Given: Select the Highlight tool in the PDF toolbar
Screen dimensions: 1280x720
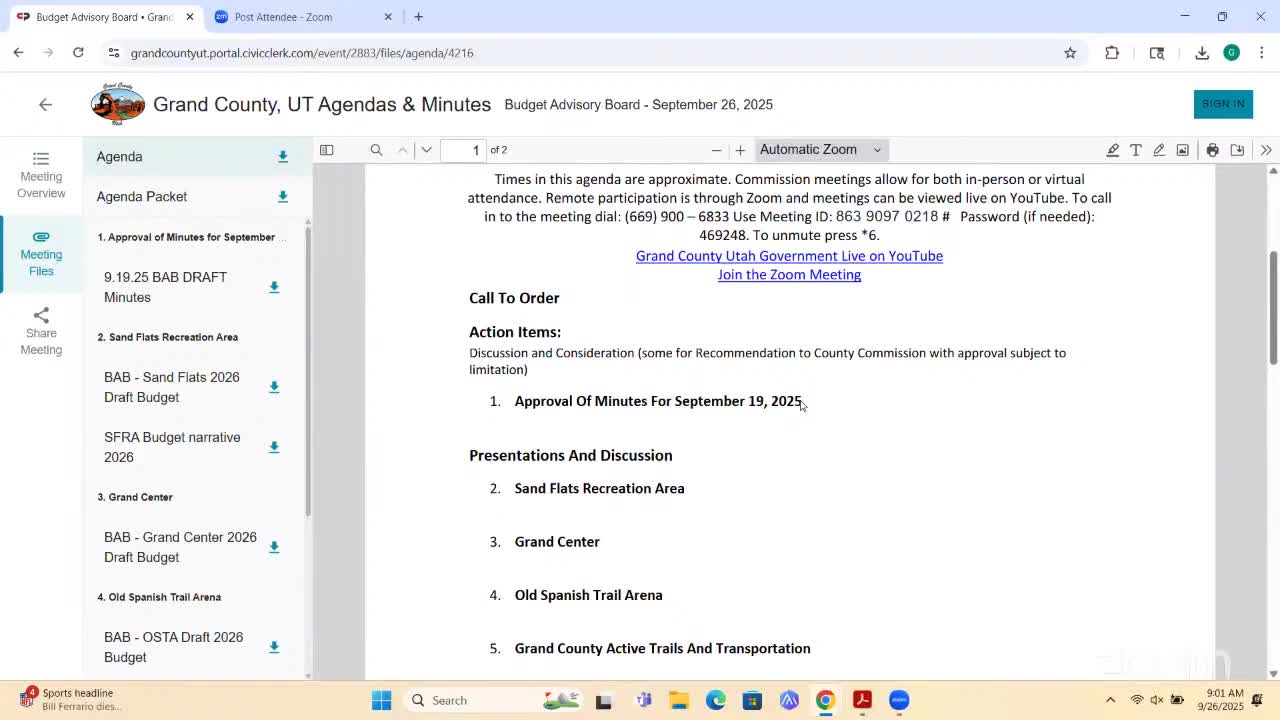Looking at the screenshot, I should click(1113, 149).
